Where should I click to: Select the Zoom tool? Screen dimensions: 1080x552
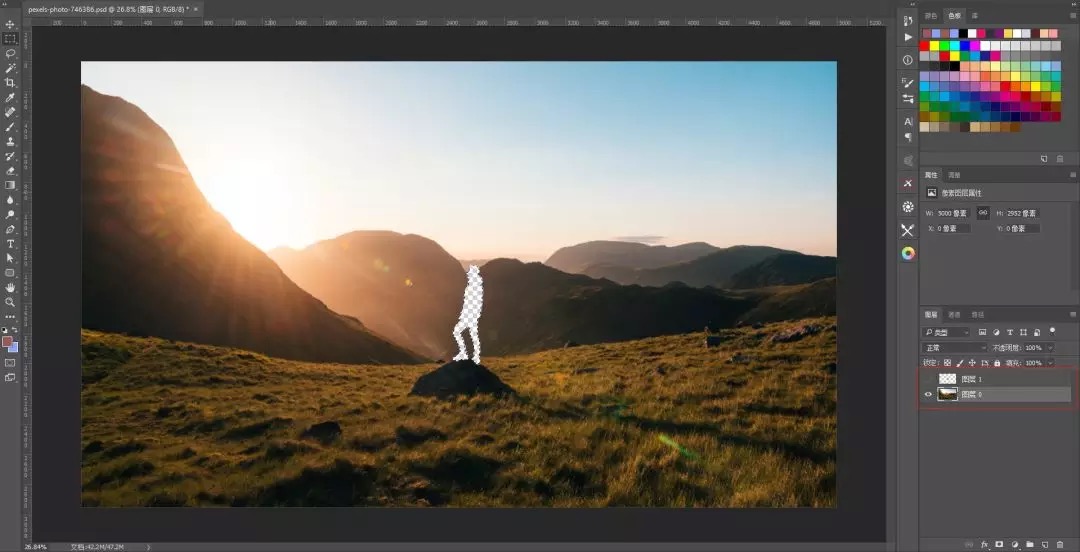tap(10, 302)
